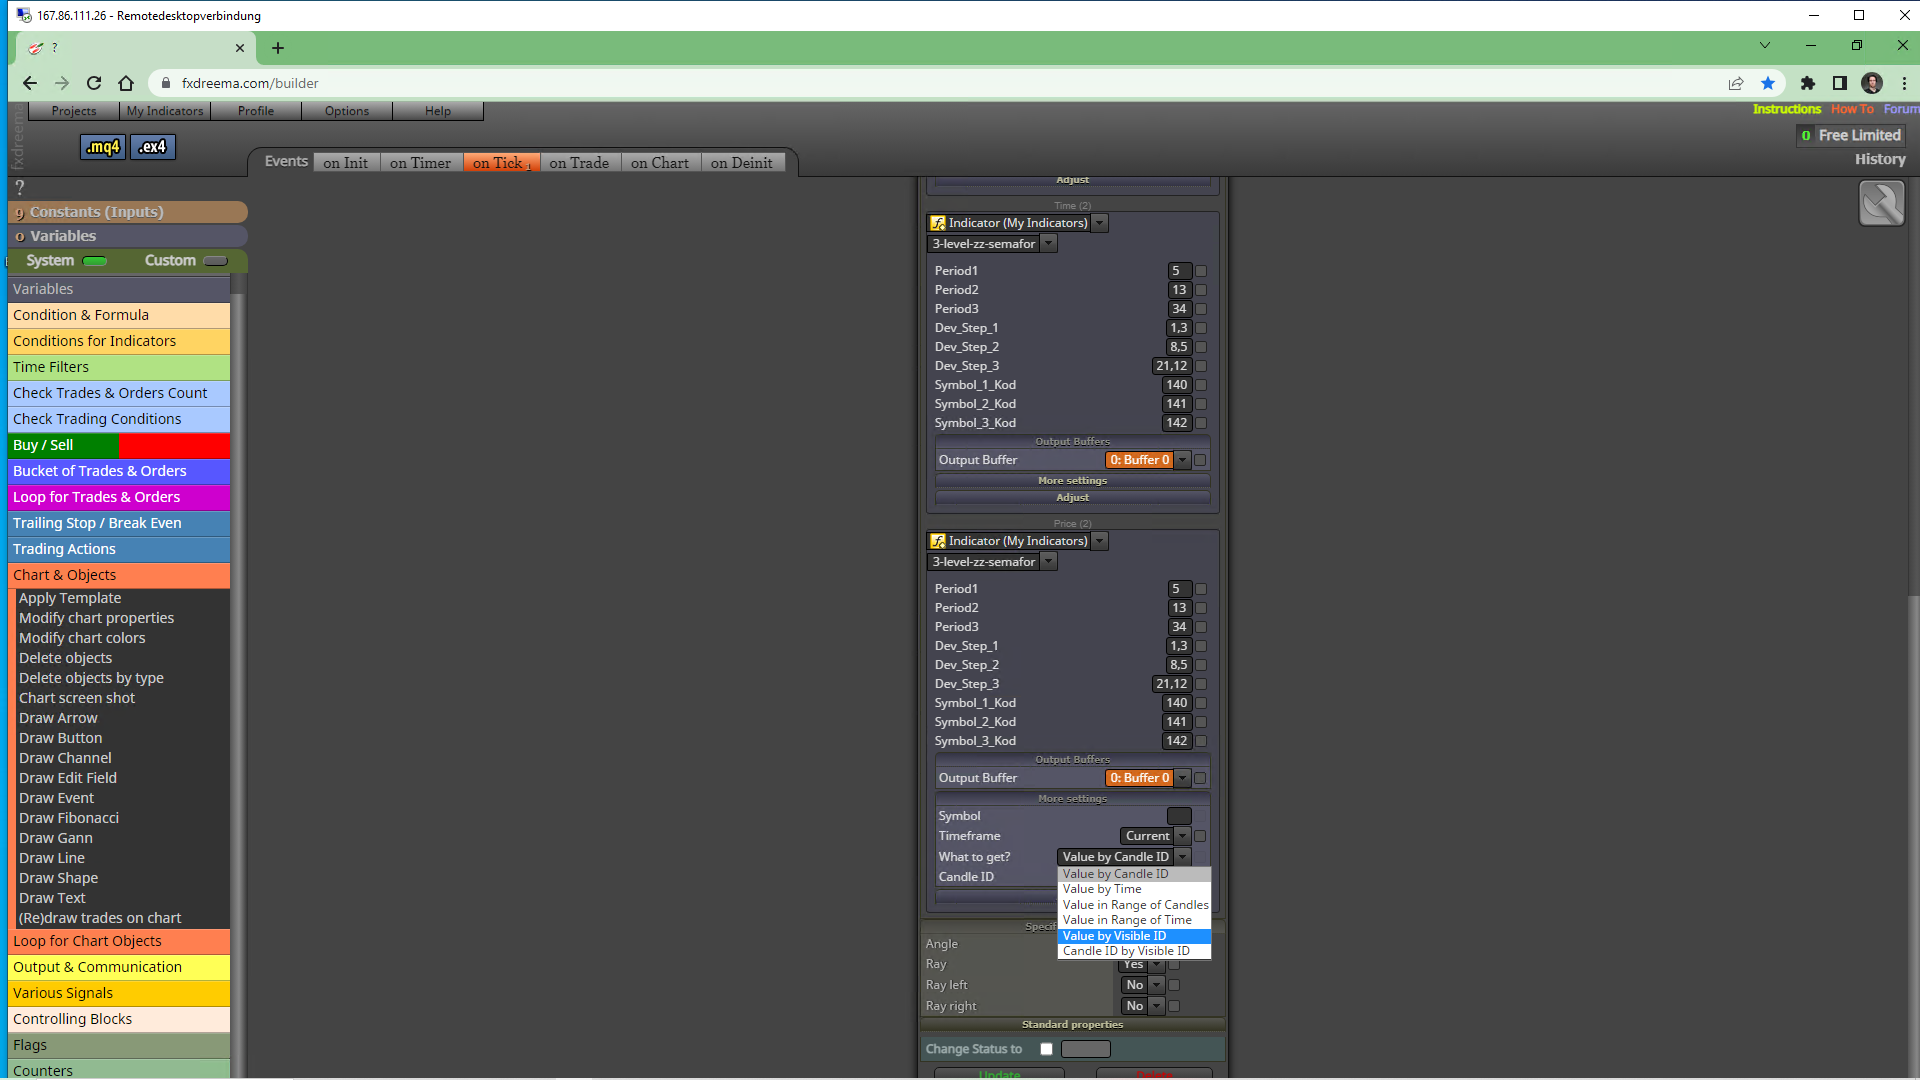Choose Value by Visible ID option
1920x1080 pixels.
pyautogui.click(x=1134, y=936)
